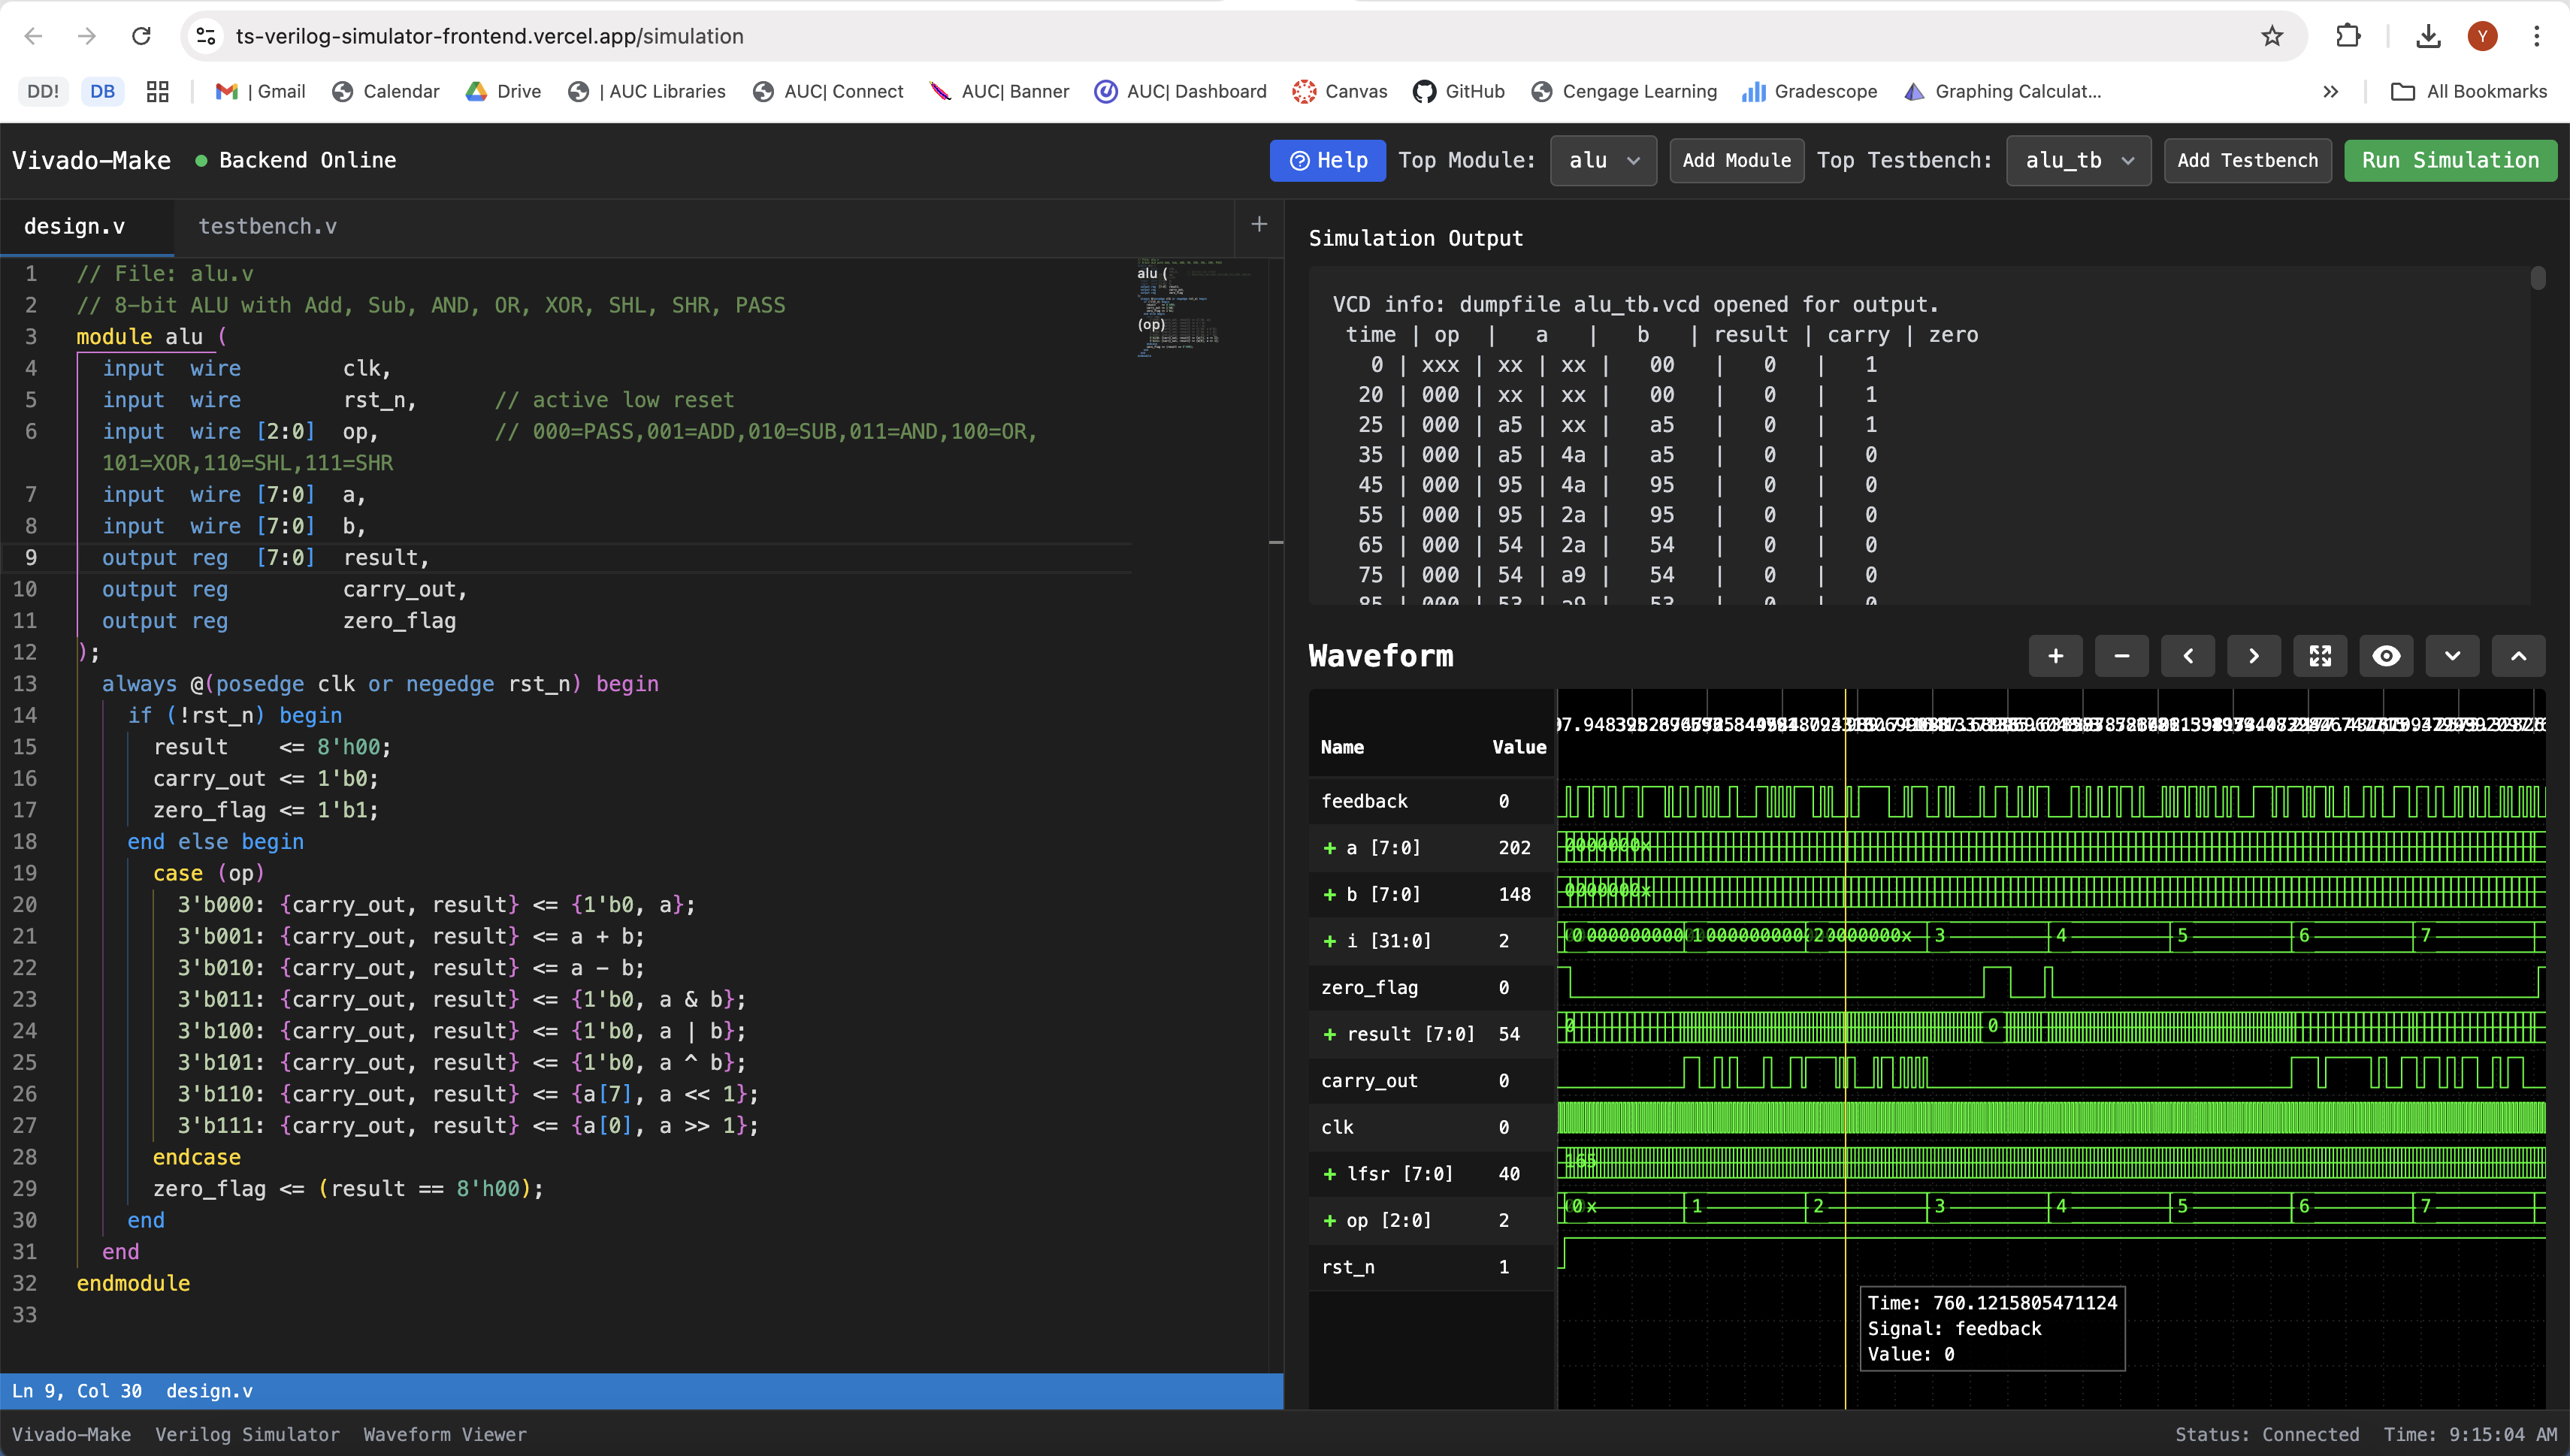Viewport: 2570px width, 1456px height.
Task: Select the carry_out signal row
Action: [x=1432, y=1080]
